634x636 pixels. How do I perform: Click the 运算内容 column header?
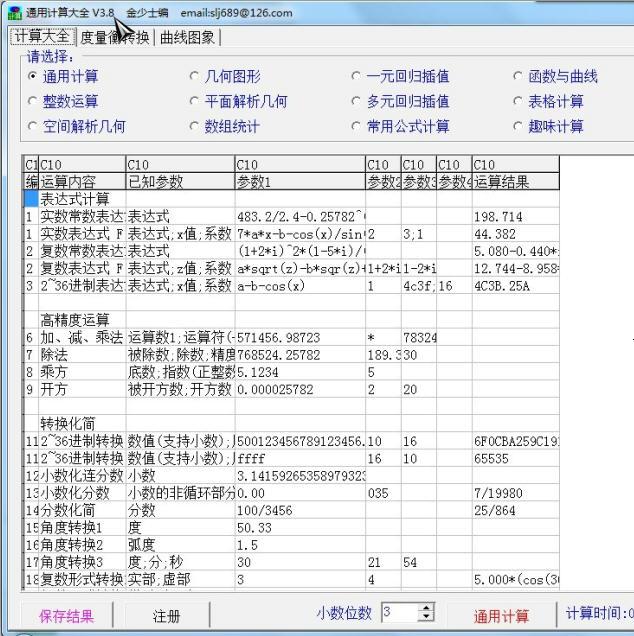click(x=82, y=181)
